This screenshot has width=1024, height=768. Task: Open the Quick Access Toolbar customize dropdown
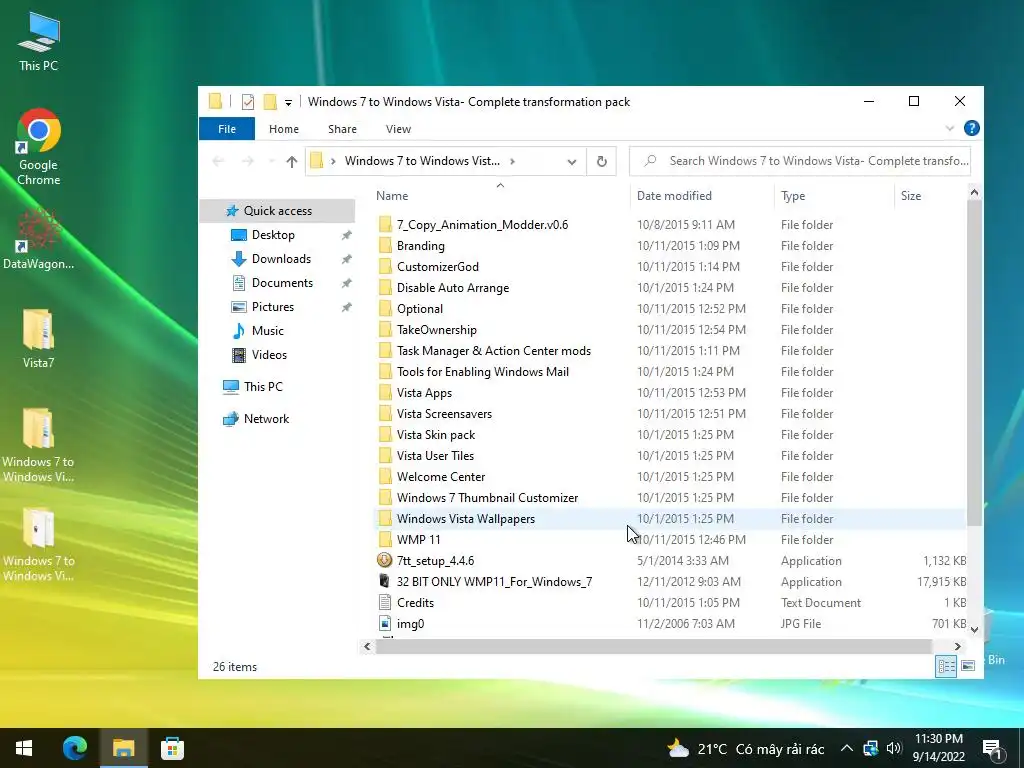(x=288, y=103)
